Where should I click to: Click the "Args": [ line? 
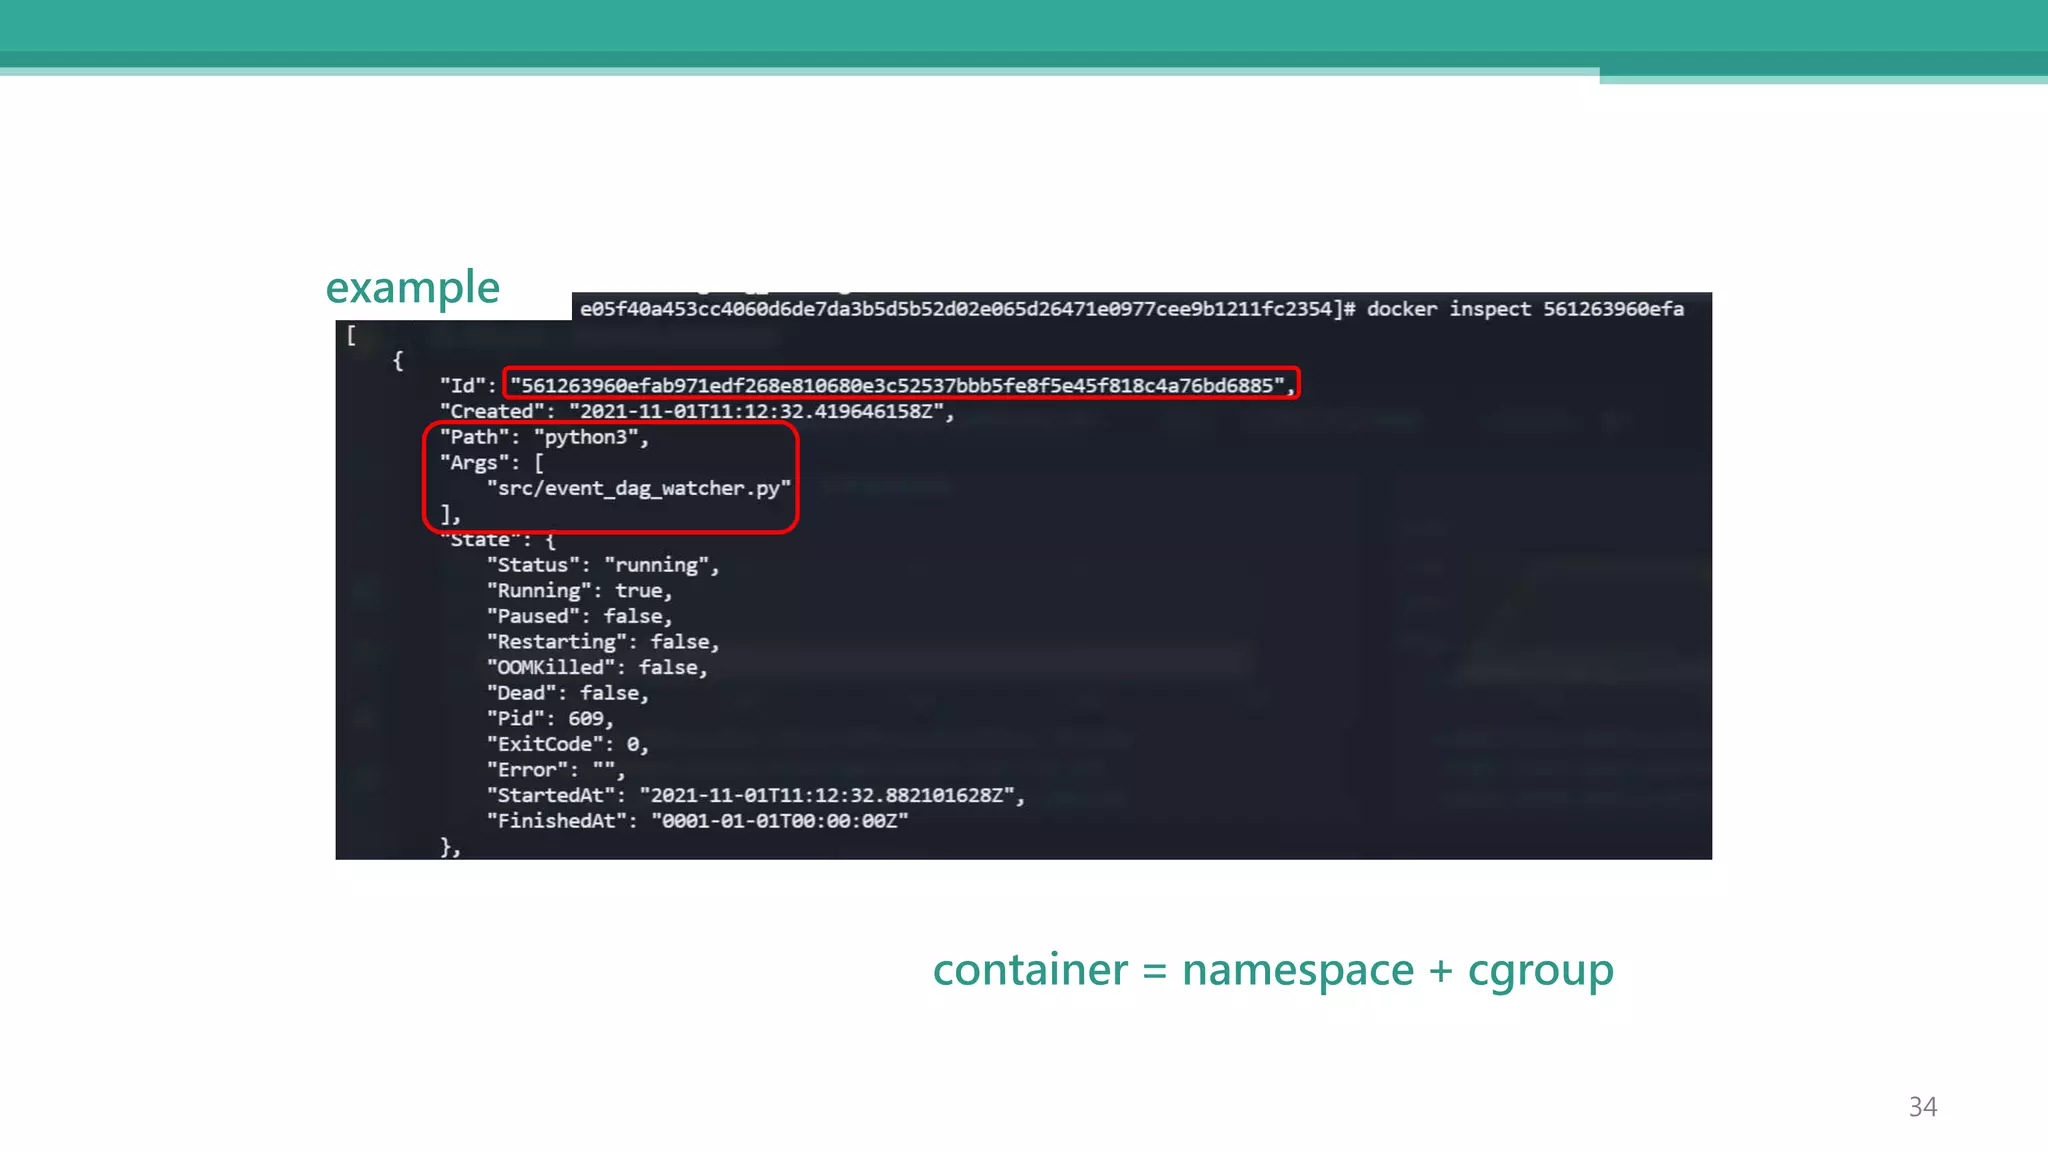coord(491,463)
